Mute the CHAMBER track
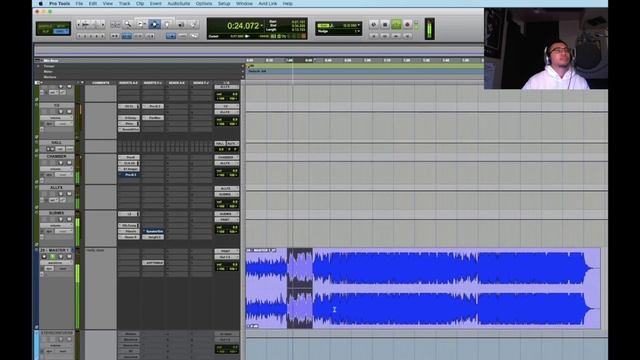Image resolution: width=640 pixels, height=360 pixels. click(69, 163)
